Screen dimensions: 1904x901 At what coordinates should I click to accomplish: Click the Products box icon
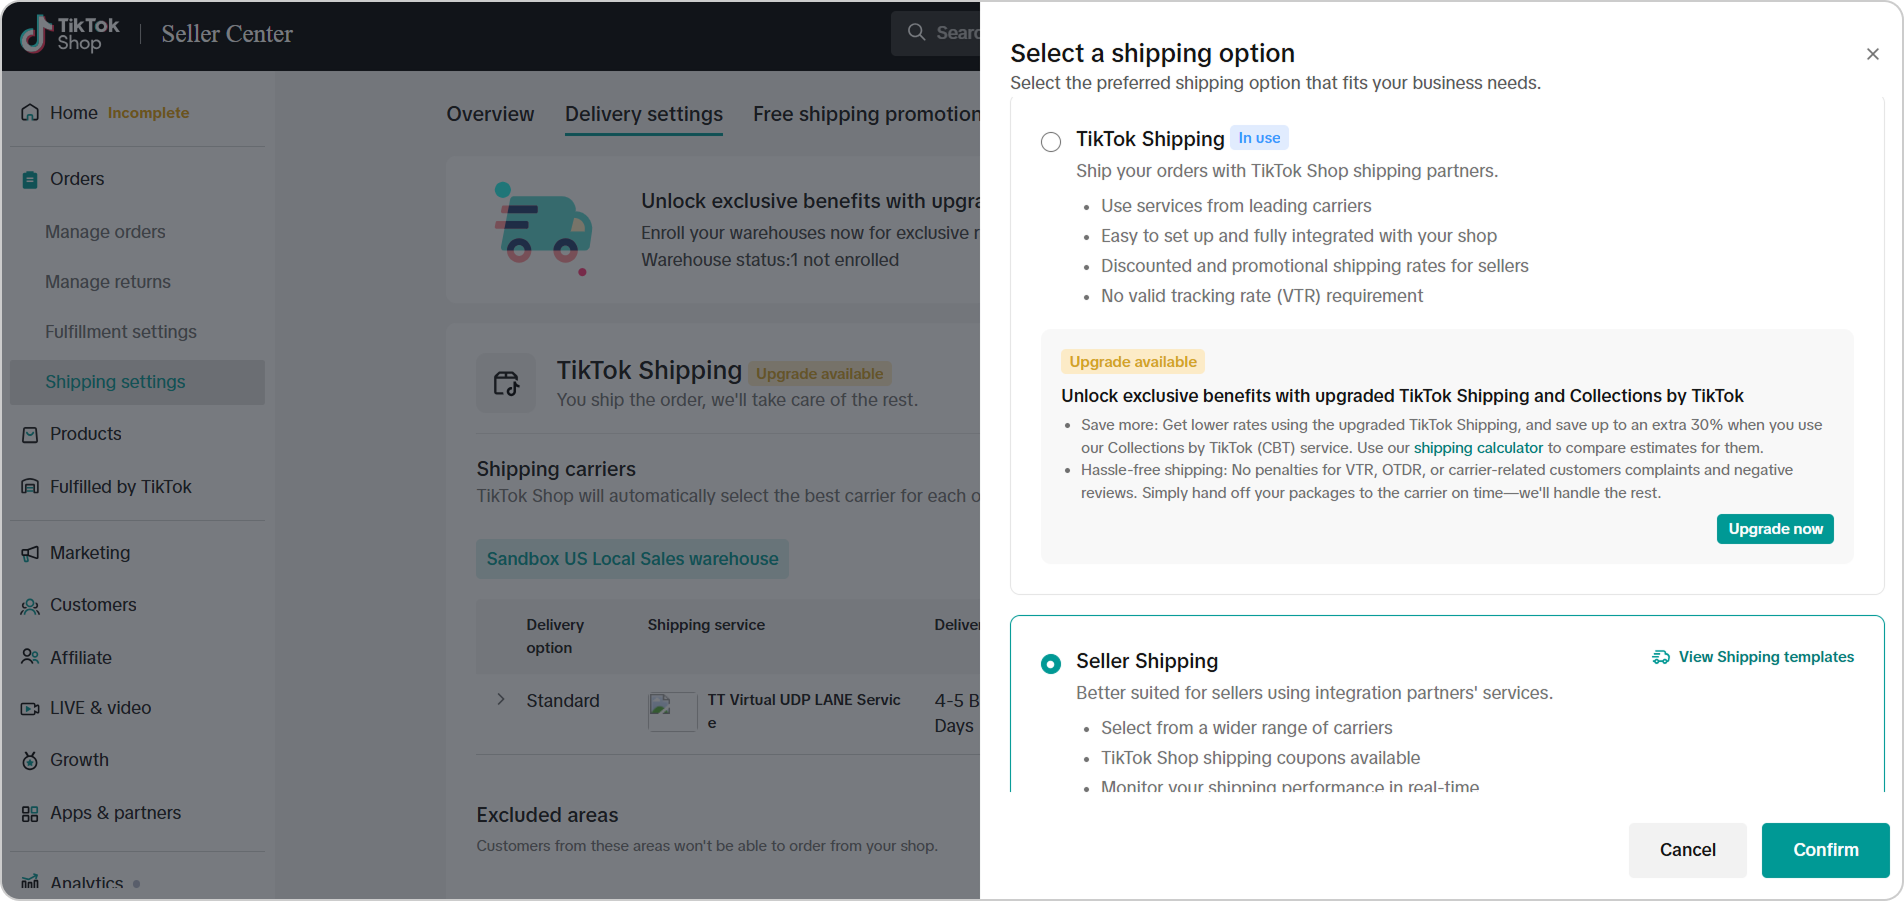click(x=30, y=435)
